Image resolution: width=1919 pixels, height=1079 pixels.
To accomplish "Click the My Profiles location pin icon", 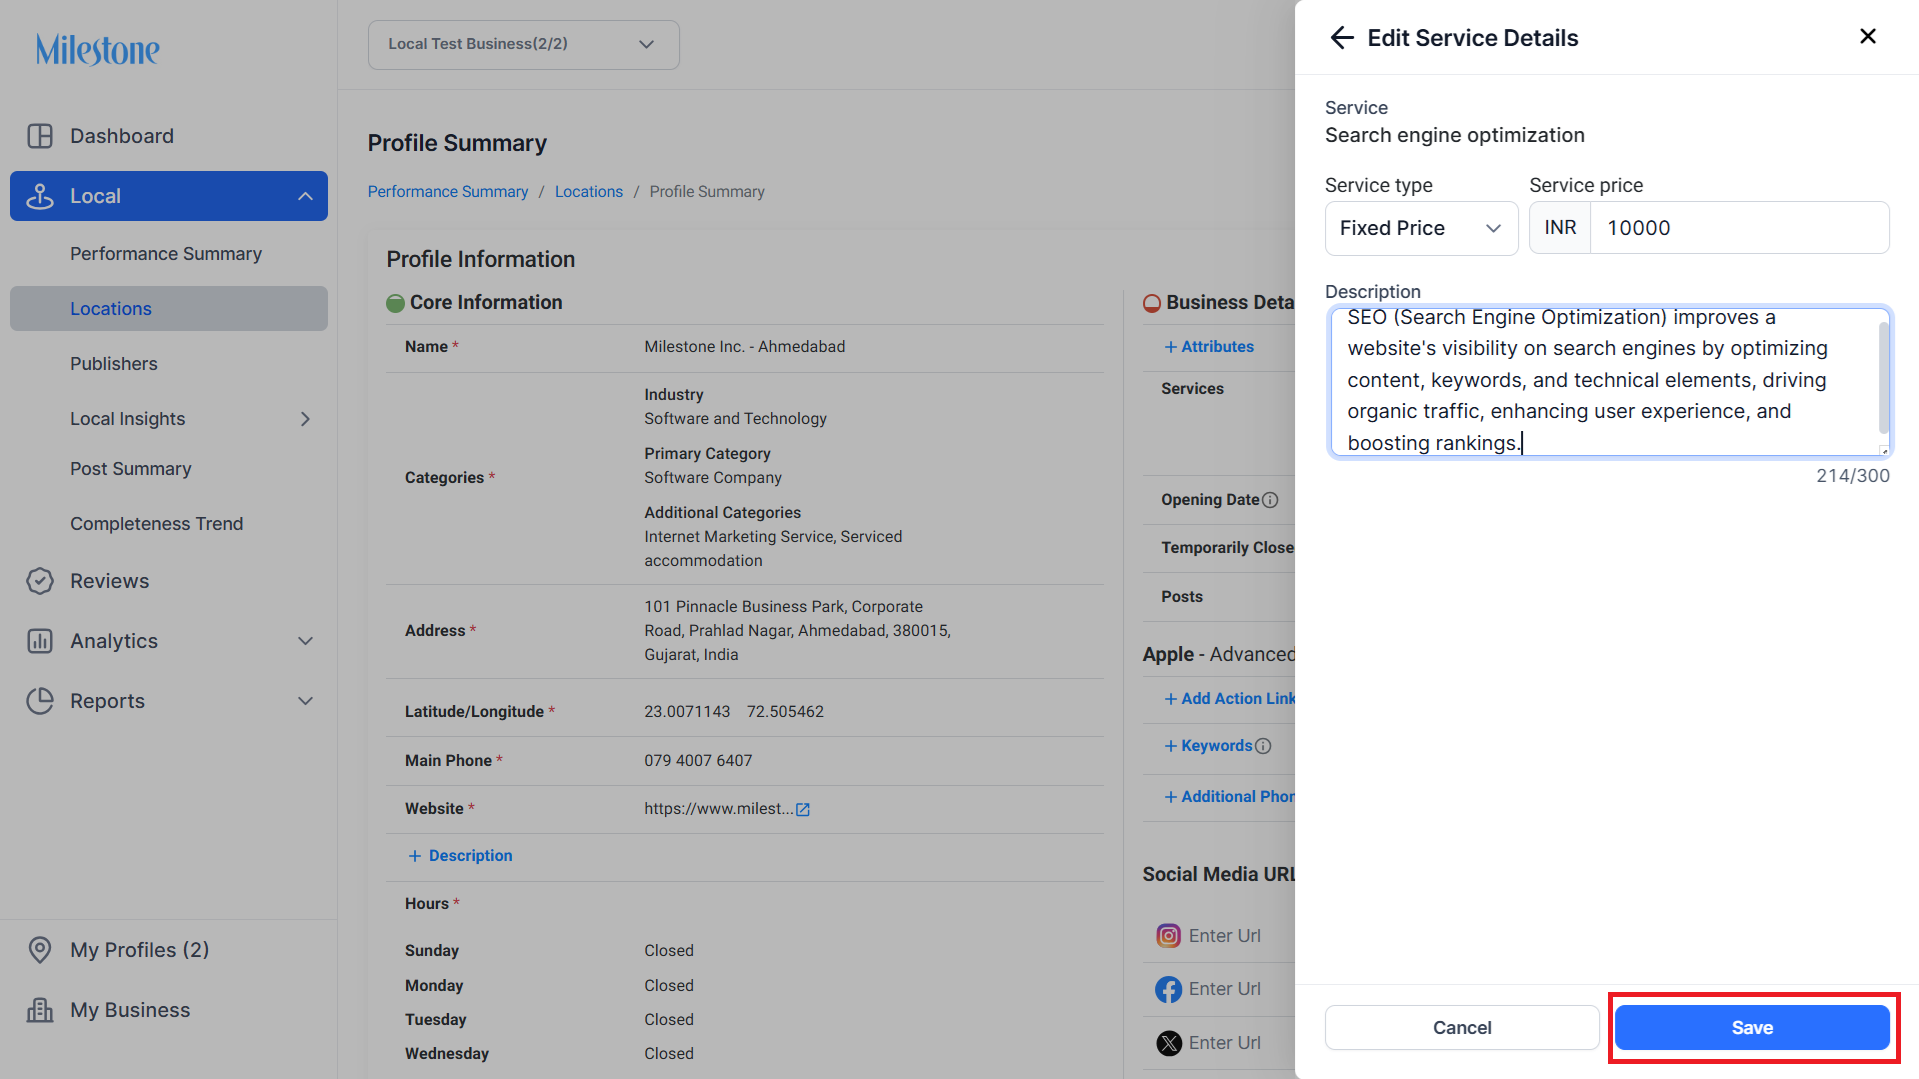I will (x=40, y=950).
